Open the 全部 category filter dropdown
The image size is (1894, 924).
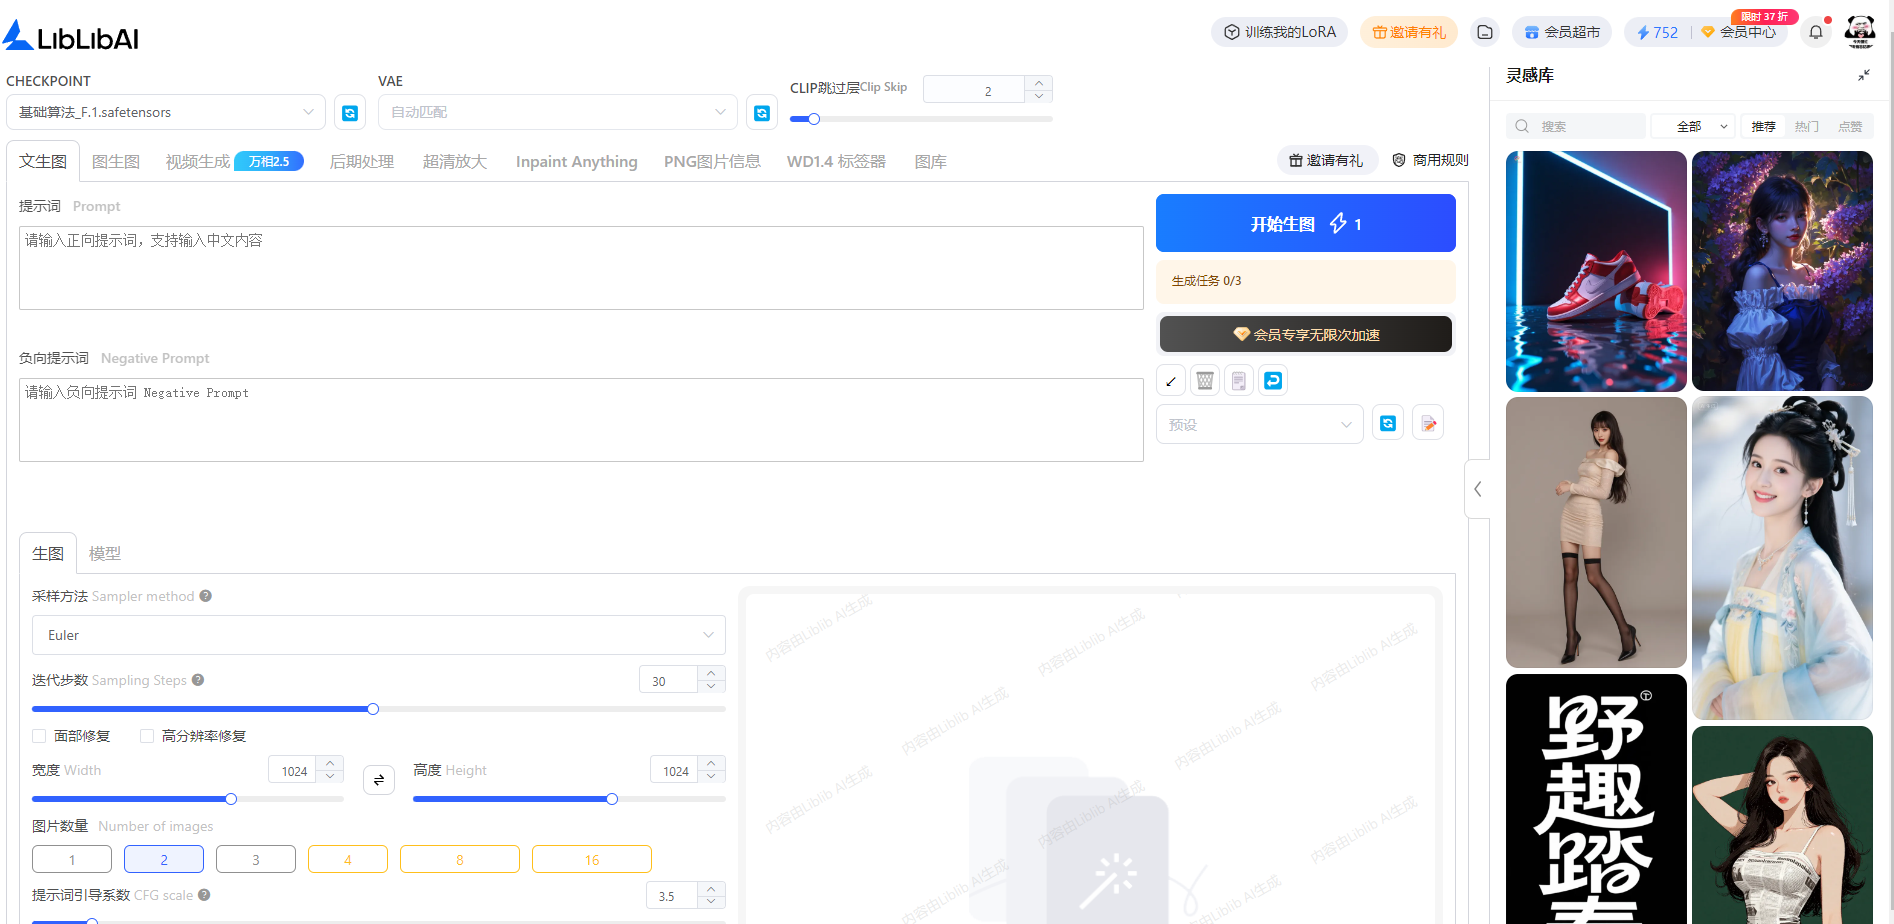point(1694,127)
